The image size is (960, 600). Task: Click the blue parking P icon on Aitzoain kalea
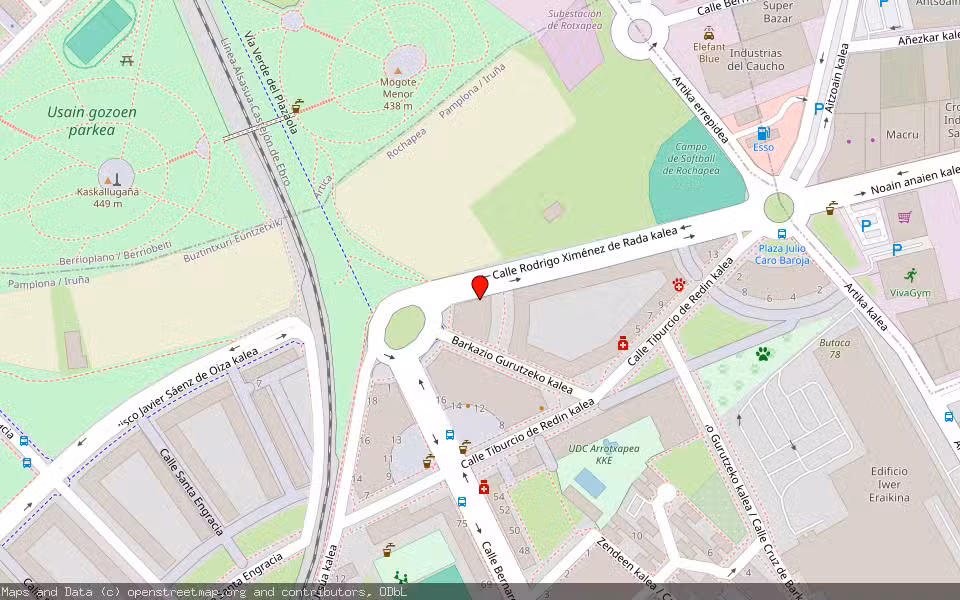tap(819, 107)
